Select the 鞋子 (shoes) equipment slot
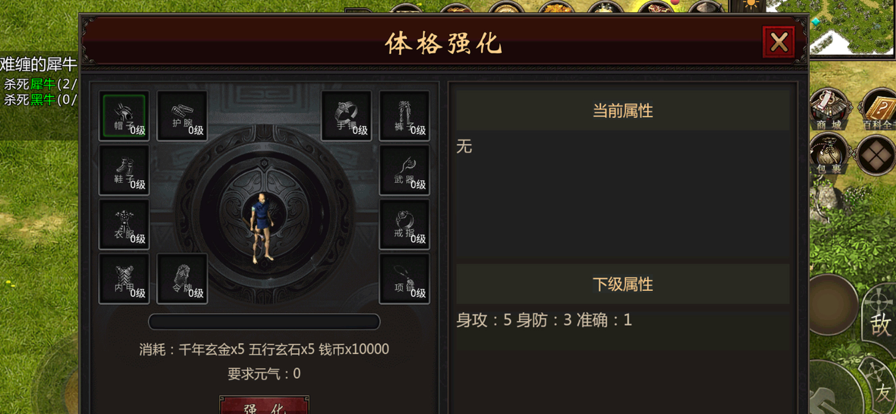Image resolution: width=896 pixels, height=414 pixels. (124, 170)
